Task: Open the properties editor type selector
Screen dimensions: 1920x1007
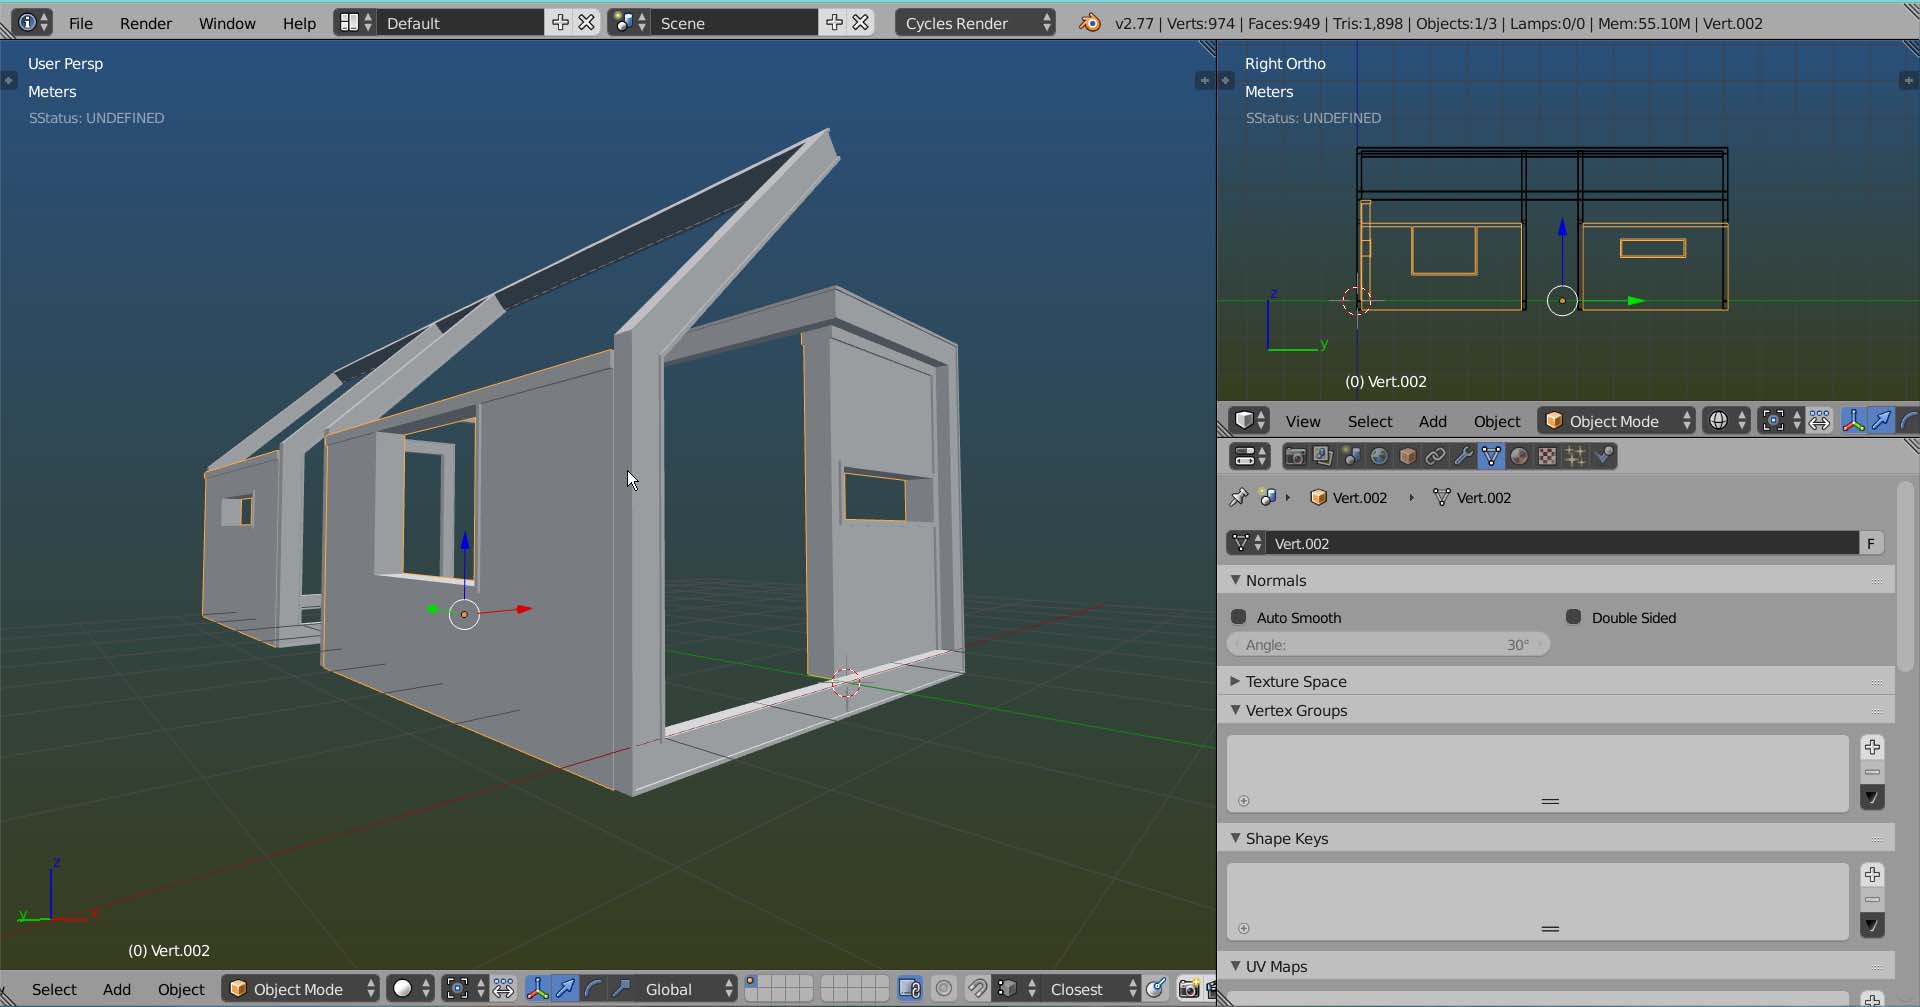Action: tap(1249, 456)
